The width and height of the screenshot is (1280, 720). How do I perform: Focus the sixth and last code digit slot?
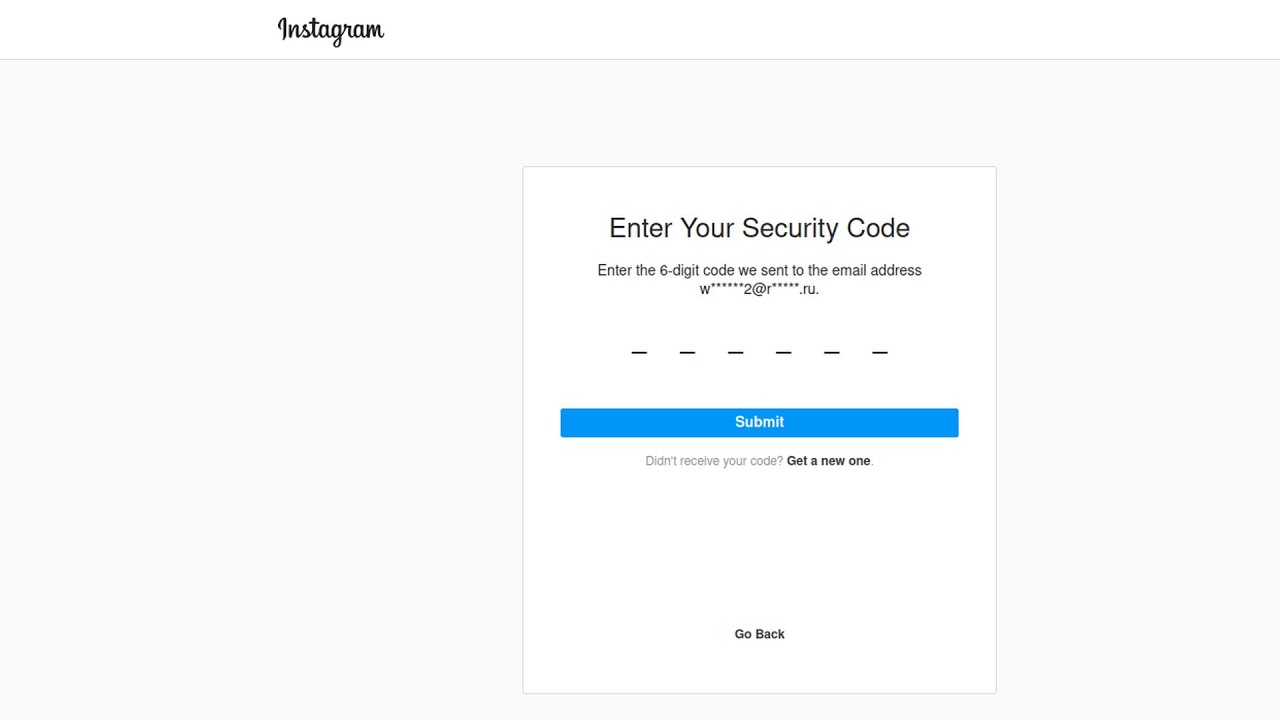coord(879,346)
